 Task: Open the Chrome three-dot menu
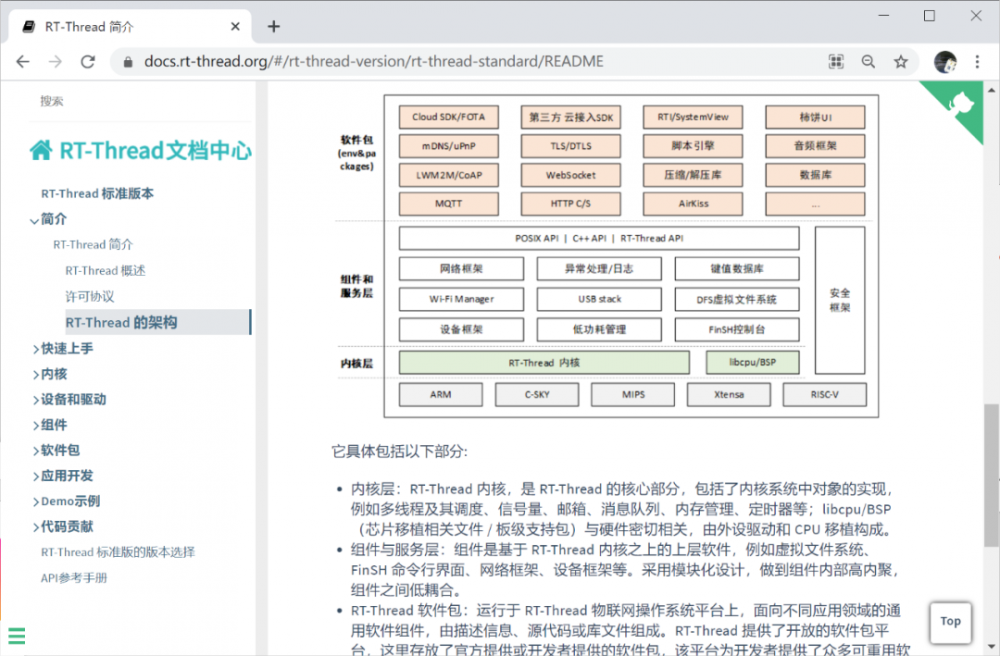click(978, 62)
